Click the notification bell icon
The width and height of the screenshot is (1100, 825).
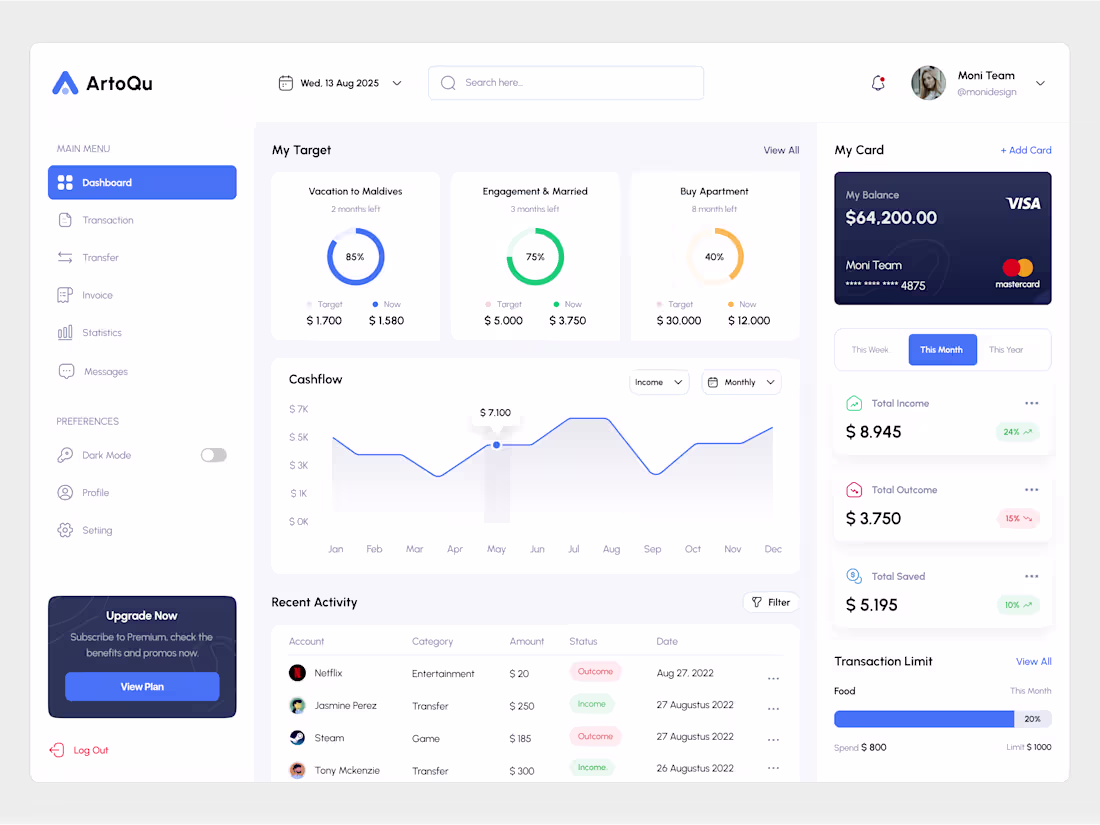[x=877, y=83]
